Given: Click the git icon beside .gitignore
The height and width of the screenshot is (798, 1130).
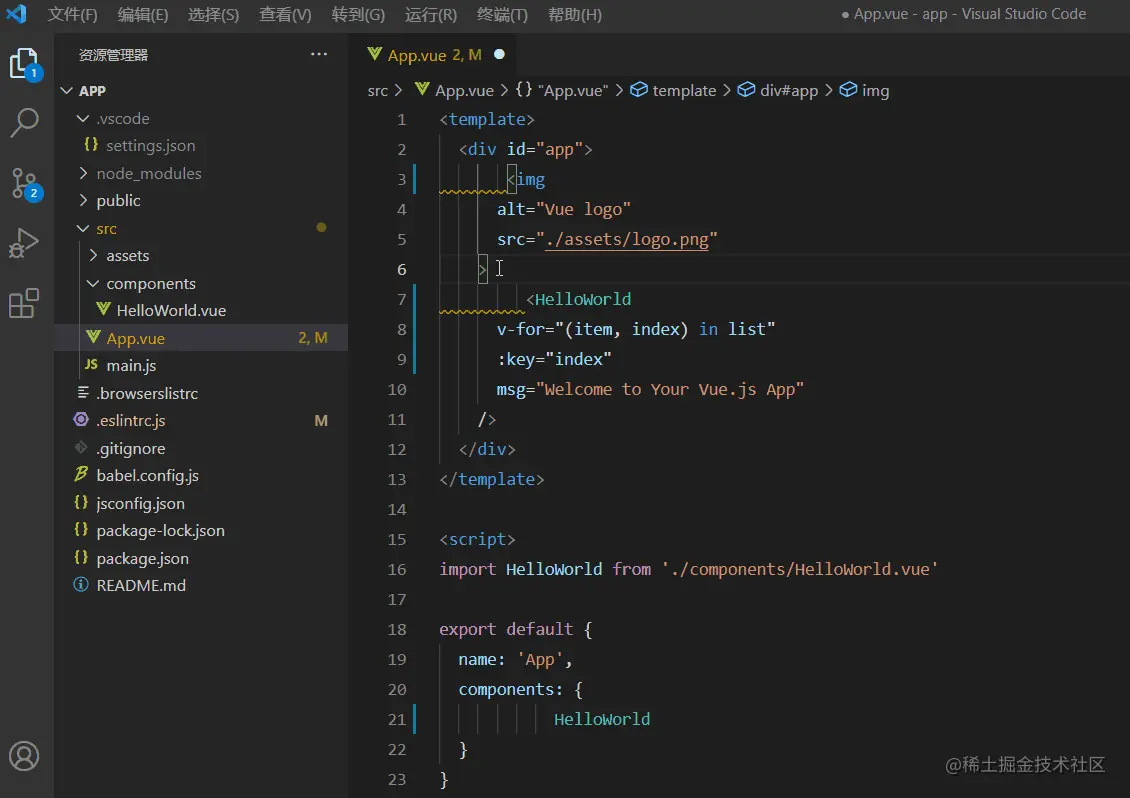Looking at the screenshot, I should pos(81,448).
